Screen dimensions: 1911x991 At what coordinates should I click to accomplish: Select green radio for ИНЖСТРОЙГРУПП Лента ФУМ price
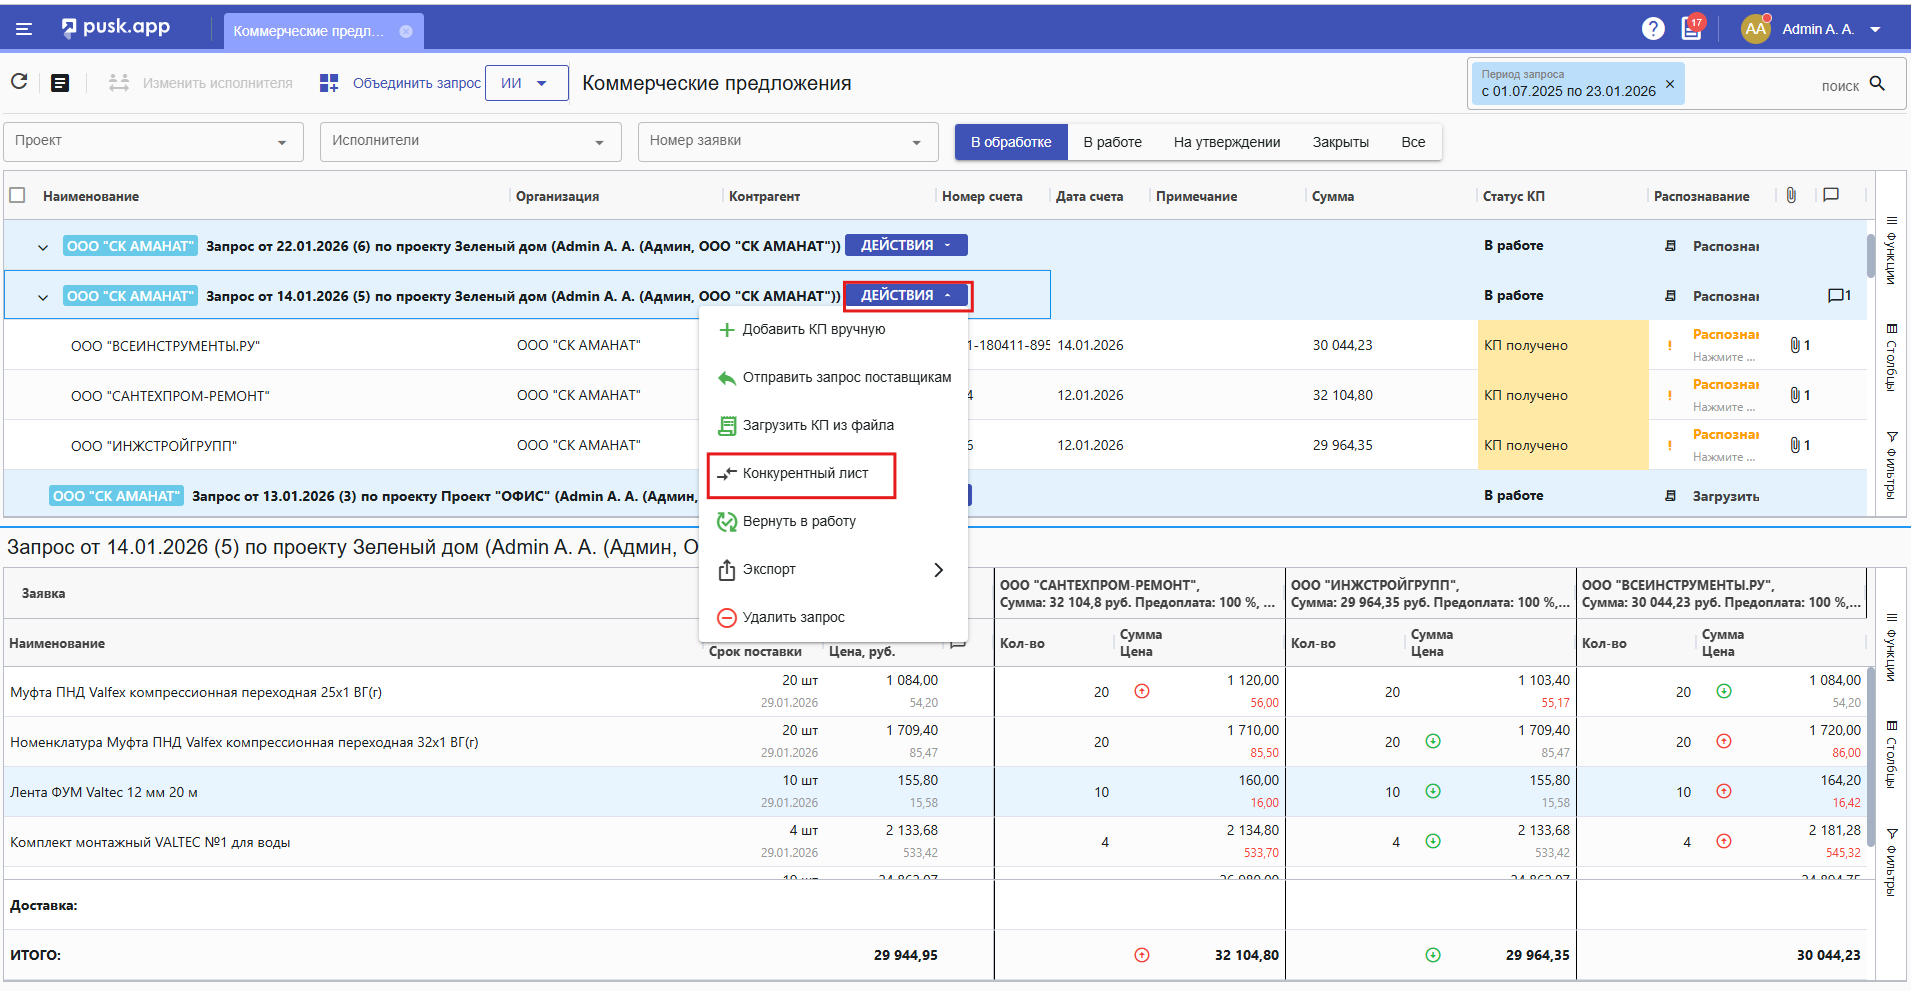[1432, 791]
